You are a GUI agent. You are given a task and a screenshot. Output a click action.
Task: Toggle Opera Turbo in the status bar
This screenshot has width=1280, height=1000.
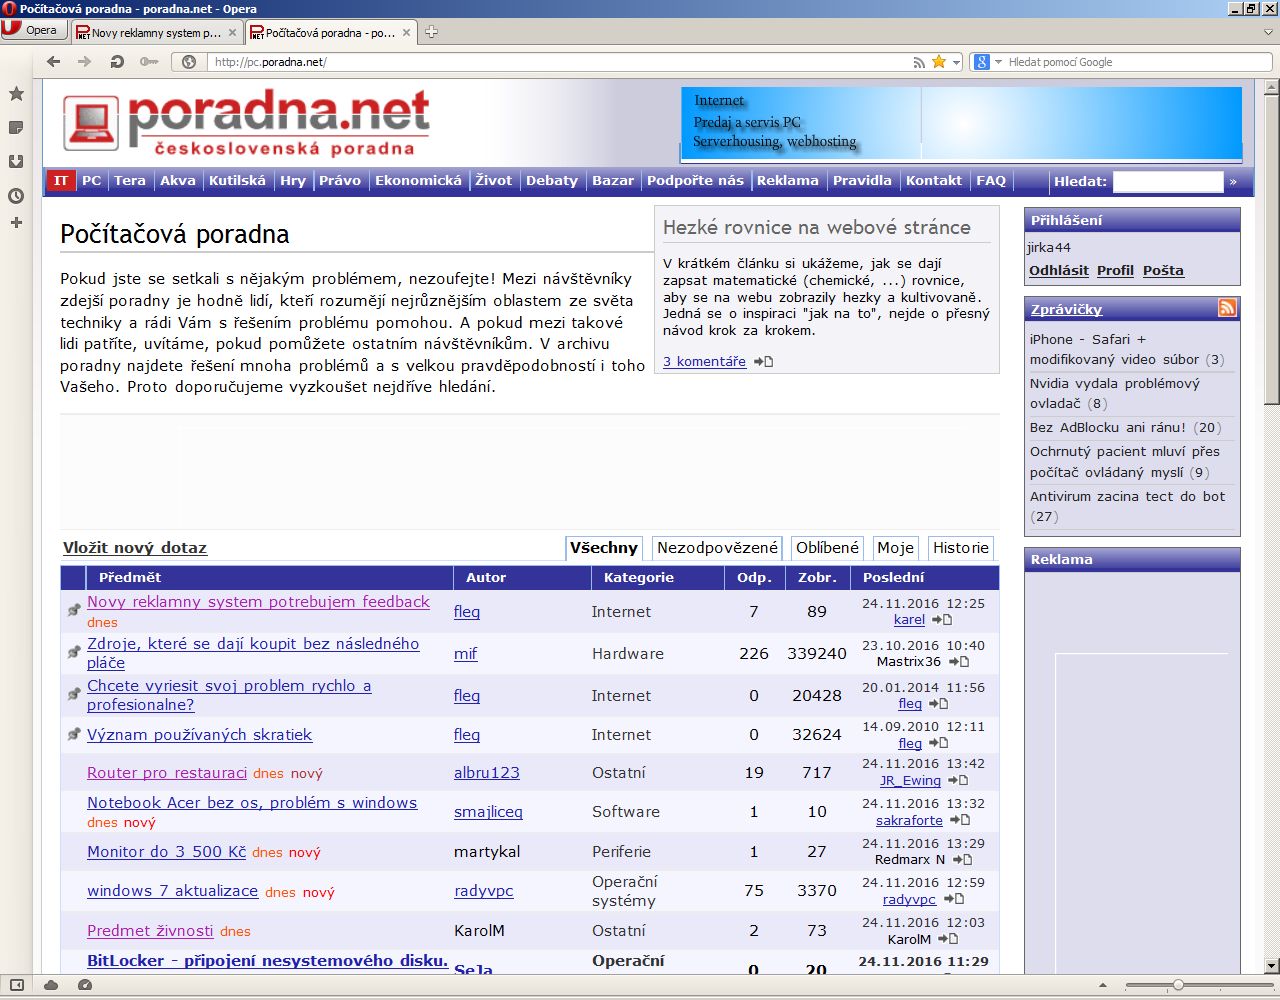85,985
